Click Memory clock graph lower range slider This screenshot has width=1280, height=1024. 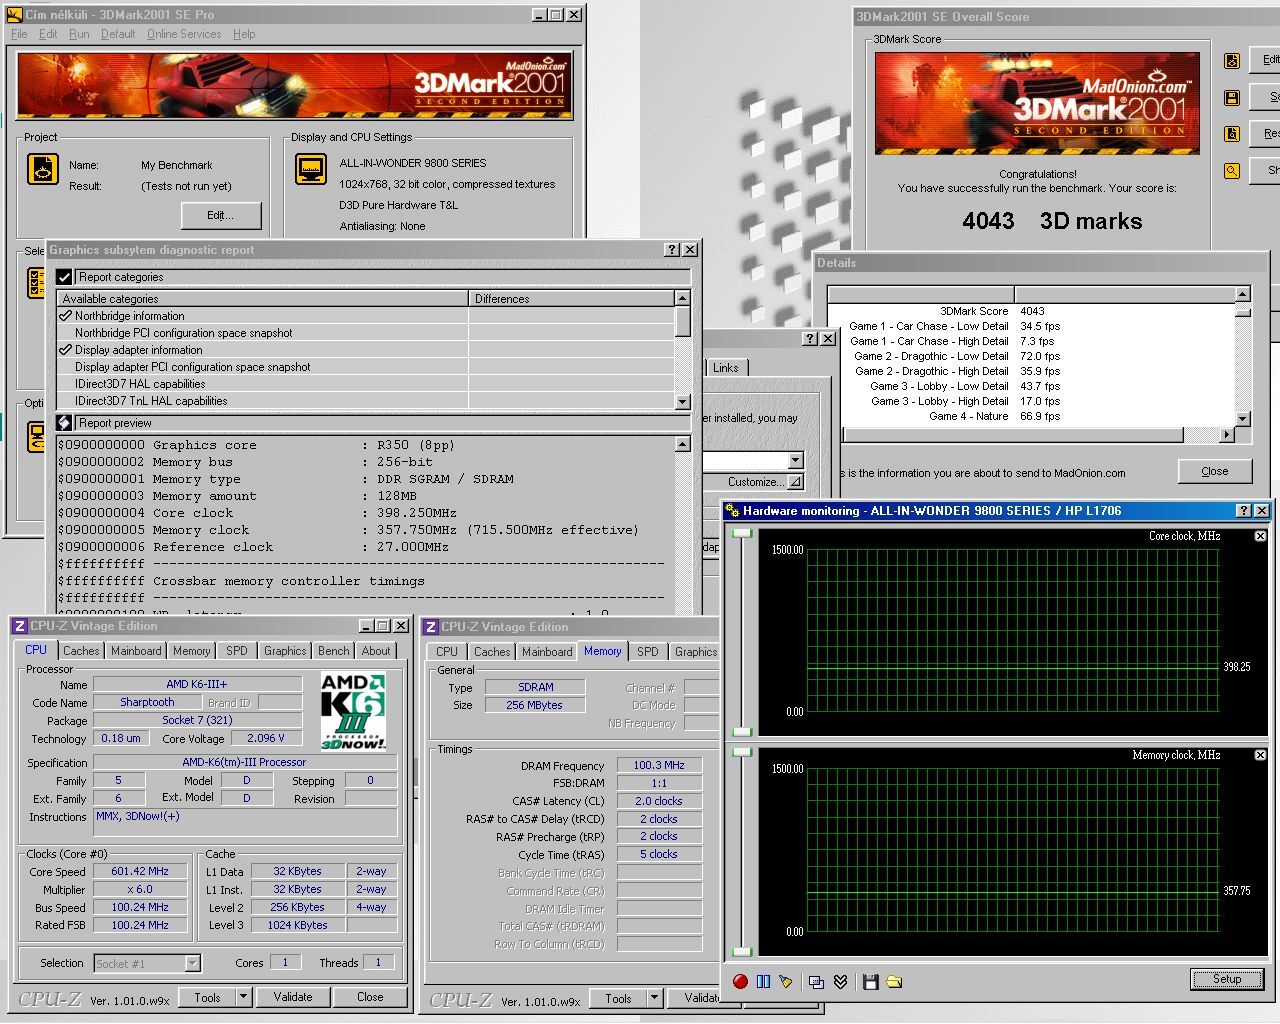point(742,951)
